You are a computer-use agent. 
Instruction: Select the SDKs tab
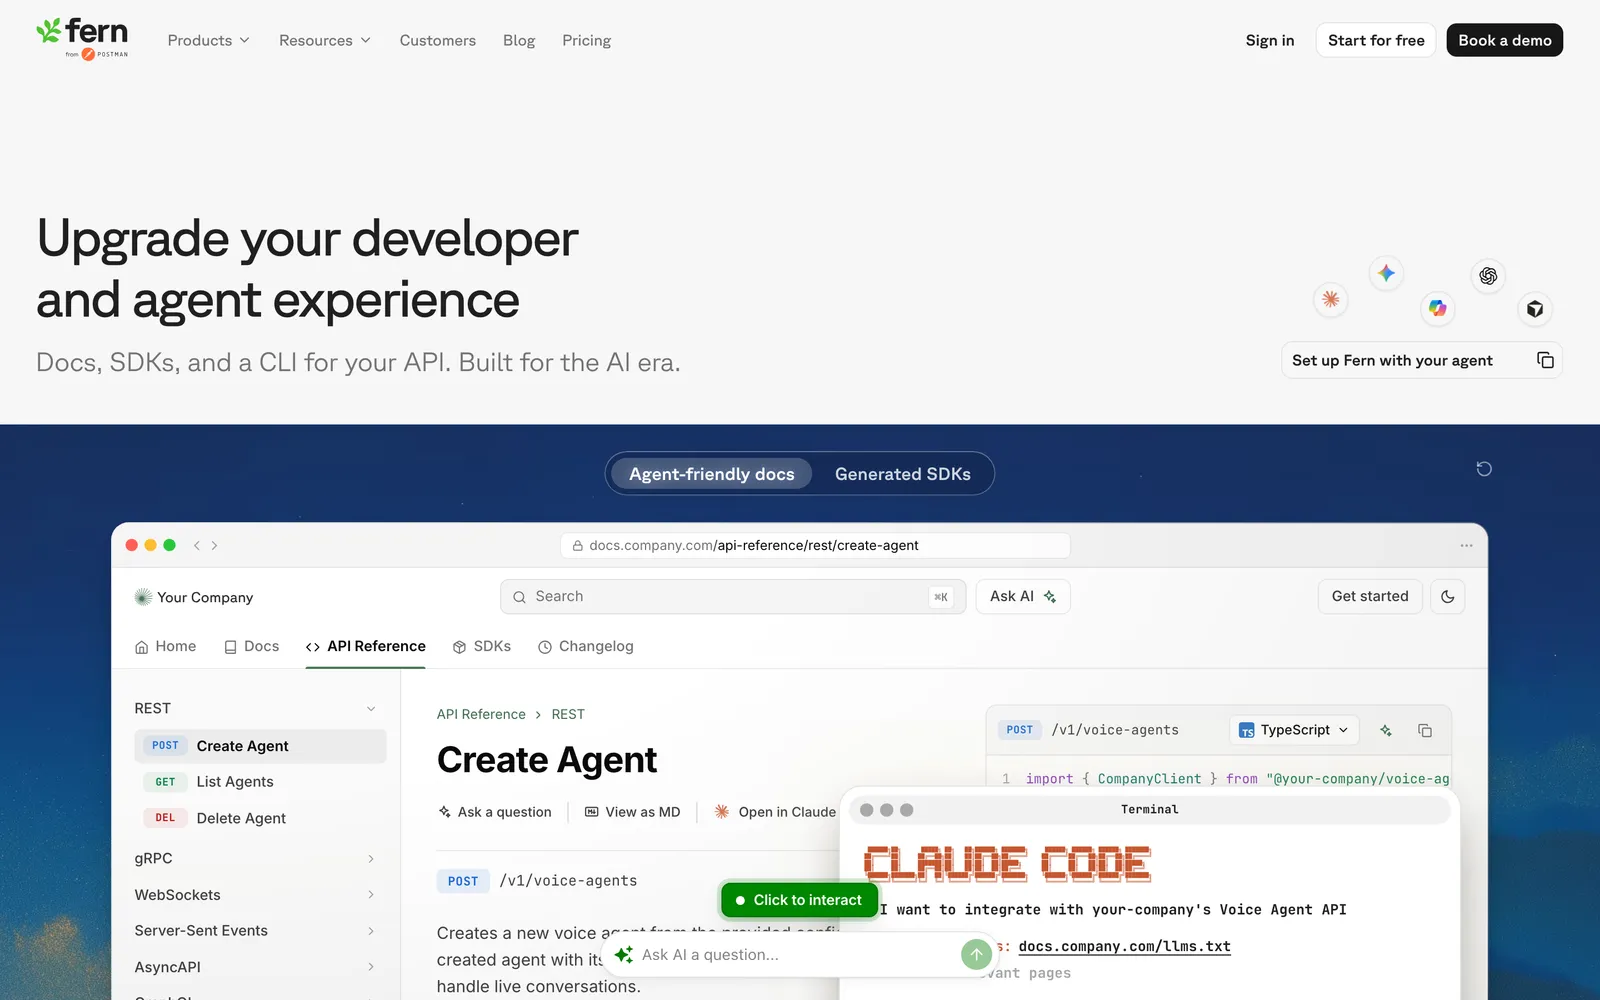(x=482, y=647)
